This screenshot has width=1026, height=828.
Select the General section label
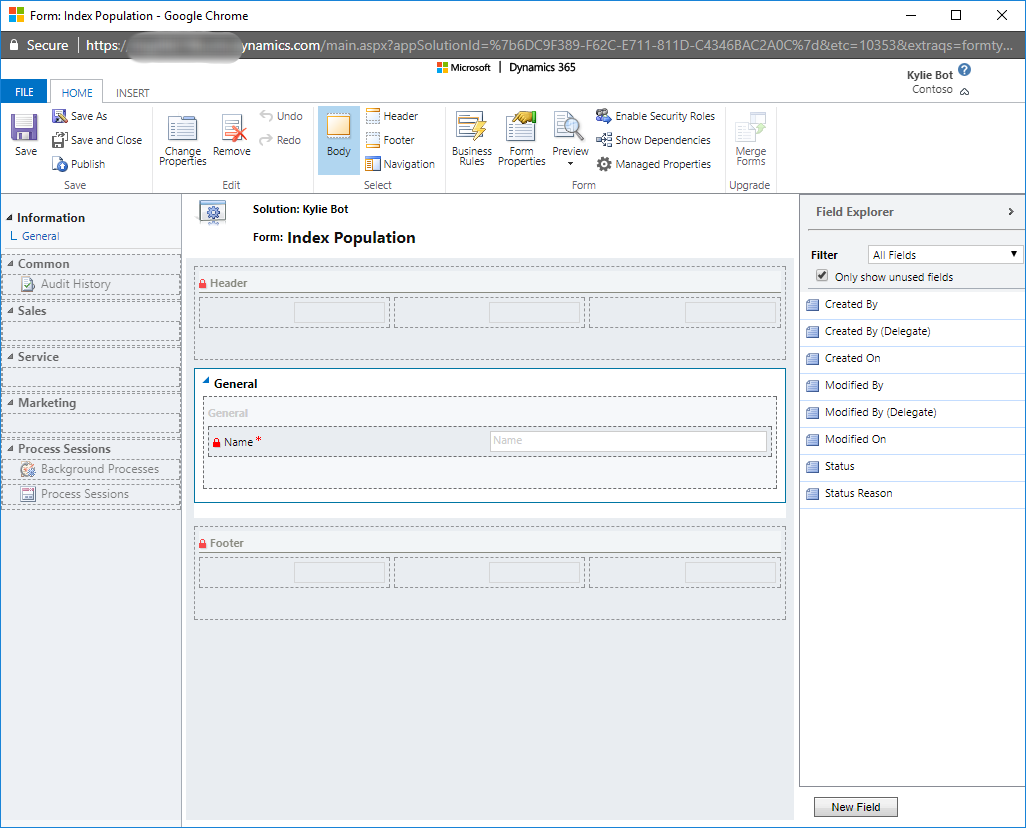pyautogui.click(x=228, y=413)
